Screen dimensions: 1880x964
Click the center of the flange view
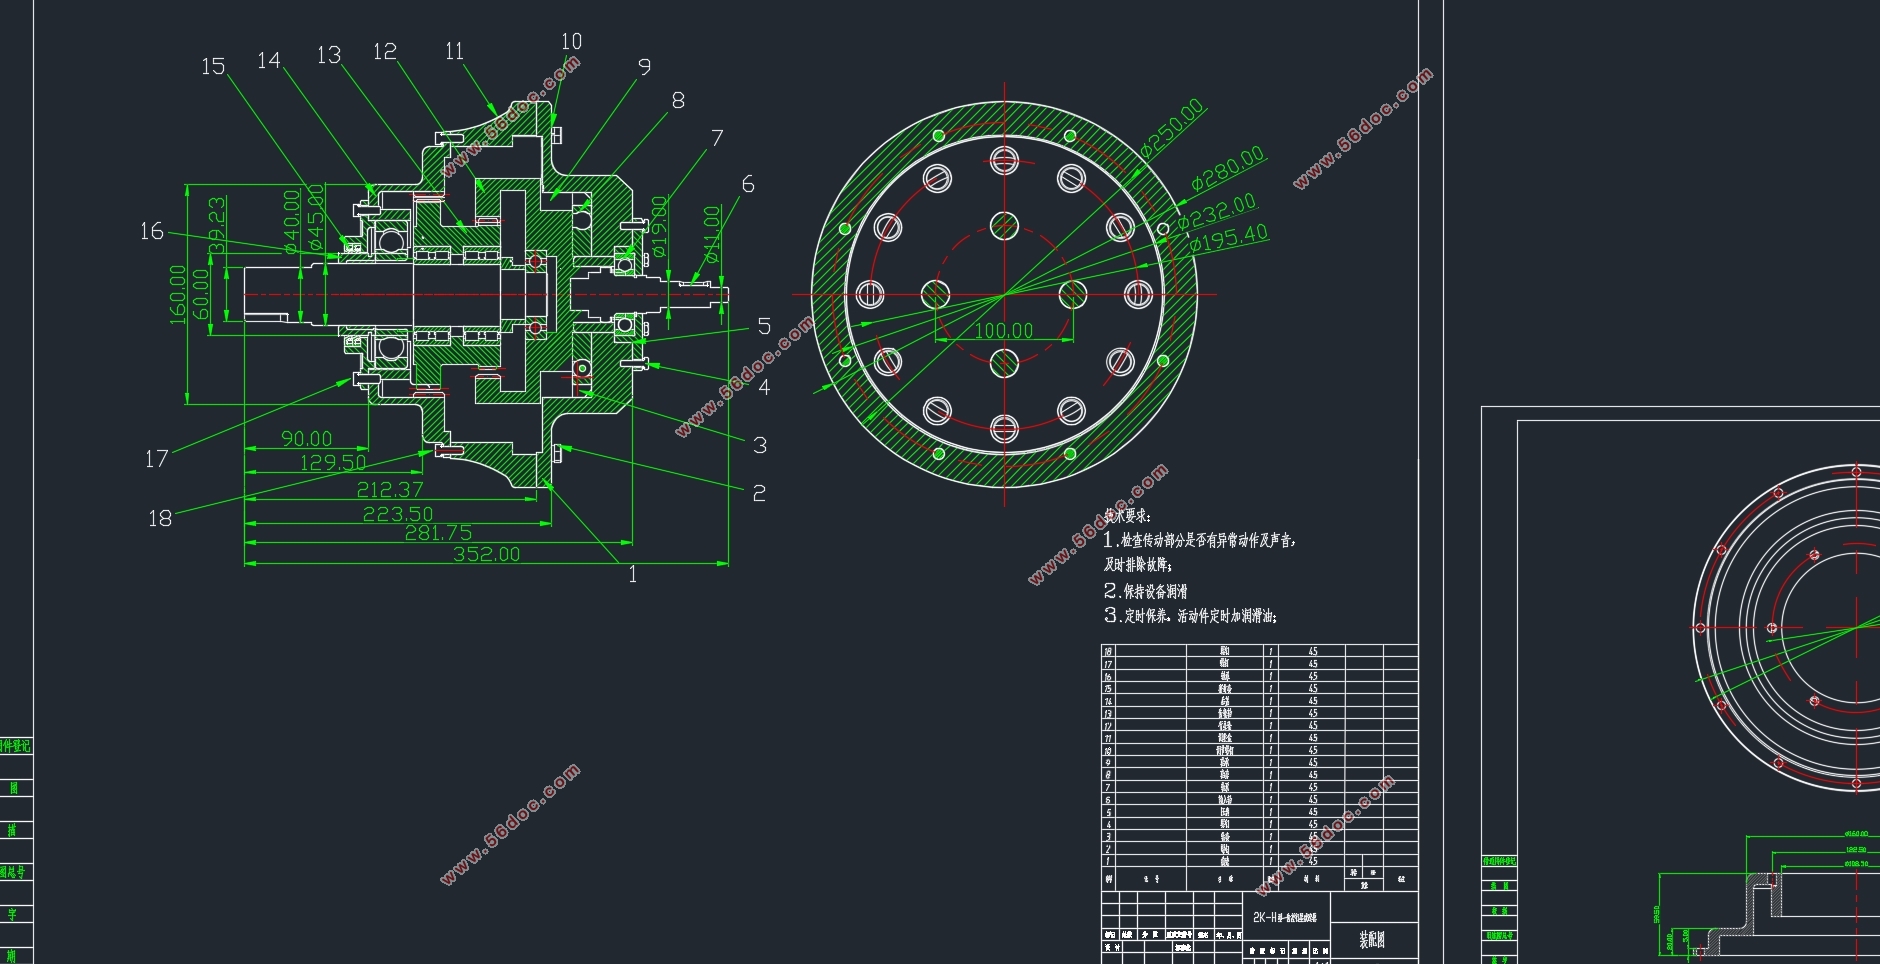1004,294
